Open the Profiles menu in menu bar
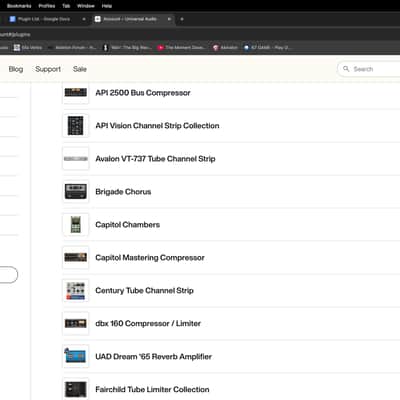This screenshot has height=400, width=400. pyautogui.click(x=47, y=6)
